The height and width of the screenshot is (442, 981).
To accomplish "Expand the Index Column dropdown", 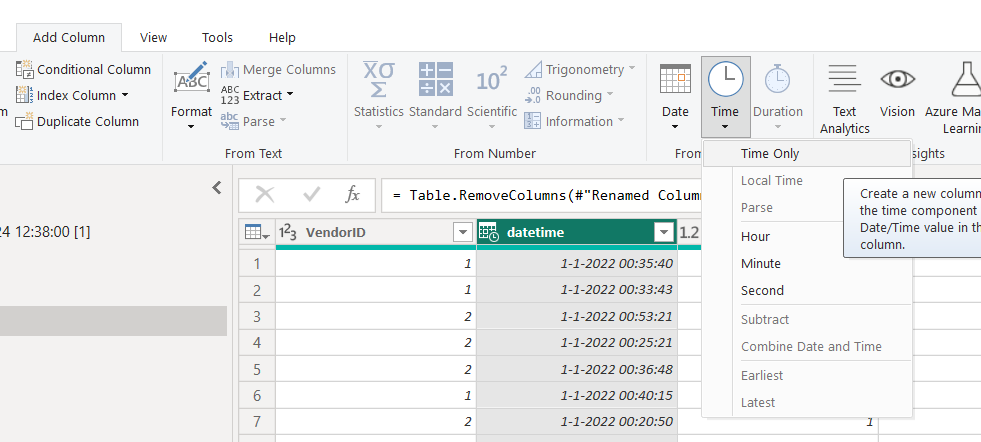I will pos(125,96).
